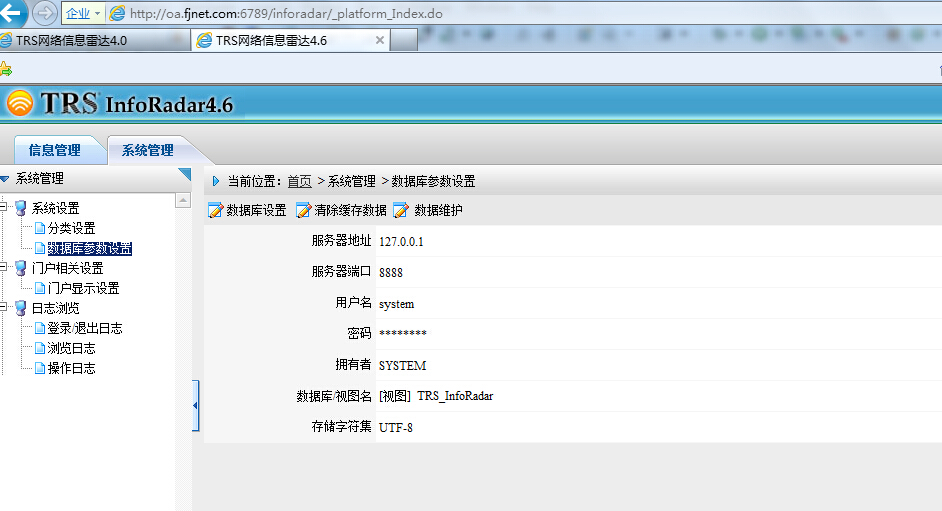The height and width of the screenshot is (511, 942).
Task: Click the 日志浏览 folder icon
Action: click(x=20, y=308)
